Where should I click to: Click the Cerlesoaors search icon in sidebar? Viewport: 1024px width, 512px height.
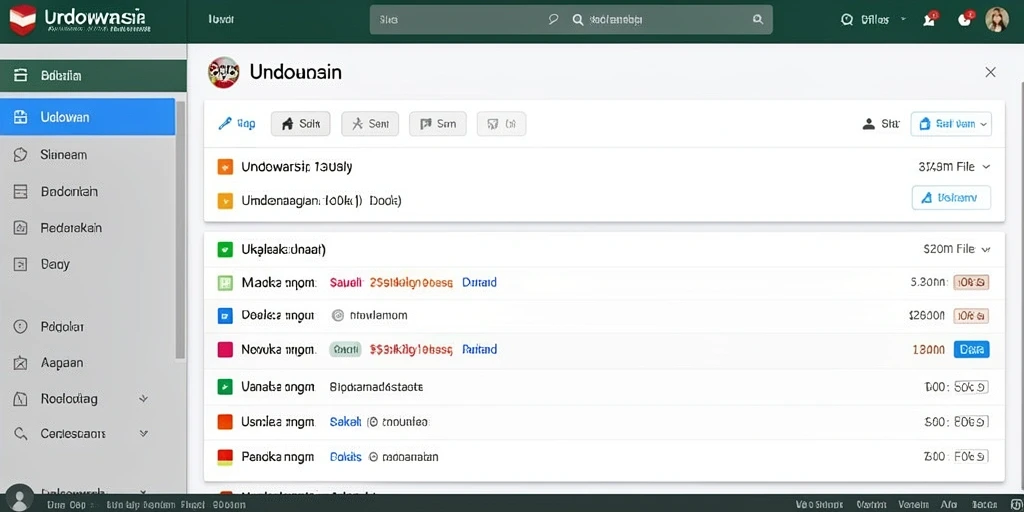(x=21, y=433)
